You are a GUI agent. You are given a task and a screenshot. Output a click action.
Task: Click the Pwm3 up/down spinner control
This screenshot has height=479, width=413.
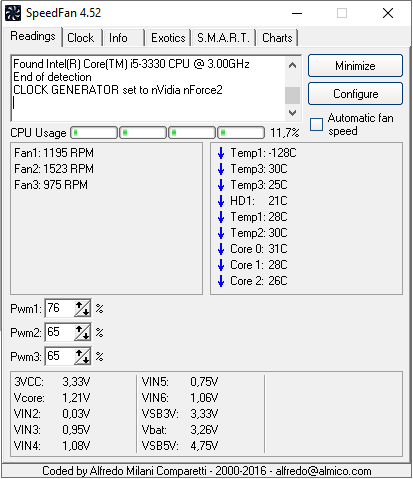(x=82, y=356)
